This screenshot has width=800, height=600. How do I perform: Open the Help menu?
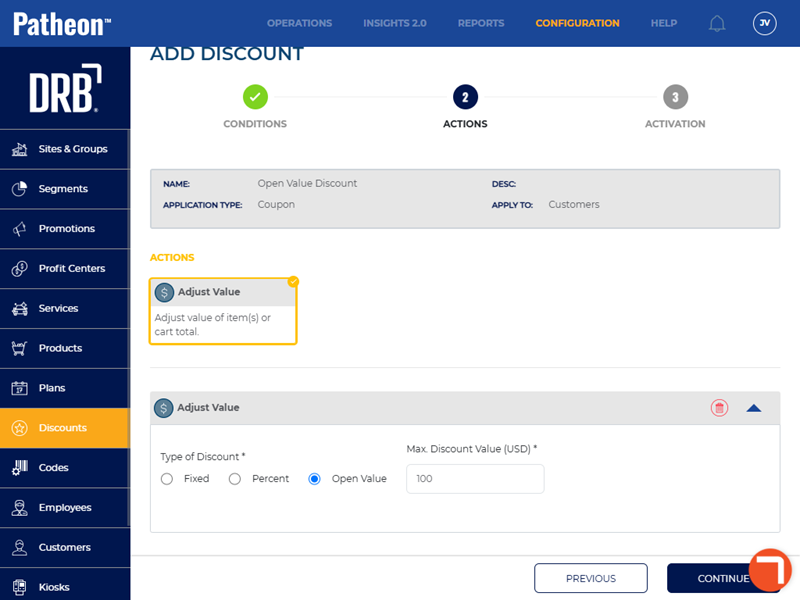click(664, 23)
